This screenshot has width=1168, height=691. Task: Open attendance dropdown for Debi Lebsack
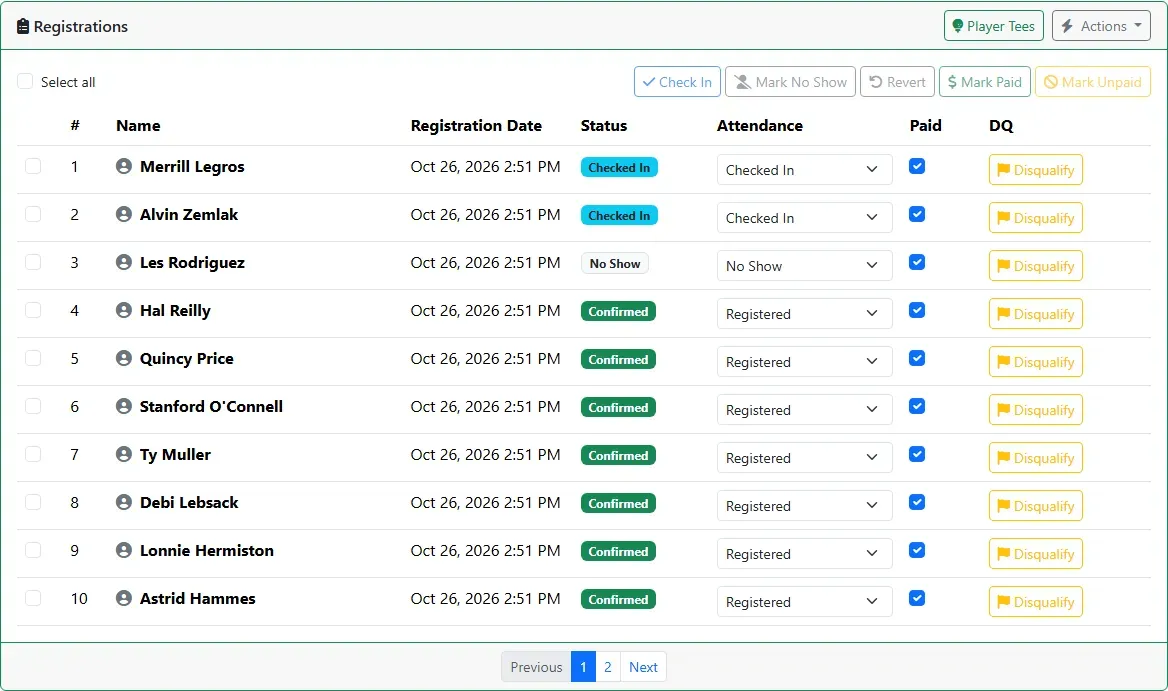coord(804,506)
